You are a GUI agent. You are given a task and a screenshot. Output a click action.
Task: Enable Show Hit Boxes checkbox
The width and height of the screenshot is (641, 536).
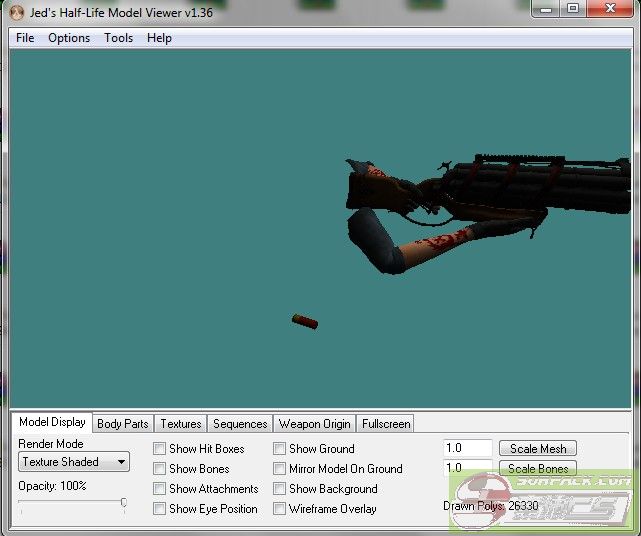(160, 449)
